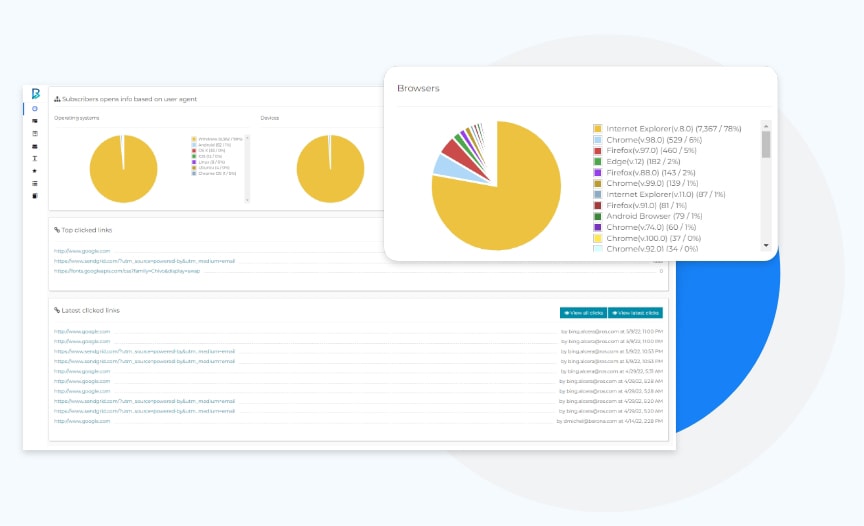This screenshot has height=526, width=864.
Task: Open the circle dashboard icon in sidebar
Action: [x=35, y=109]
